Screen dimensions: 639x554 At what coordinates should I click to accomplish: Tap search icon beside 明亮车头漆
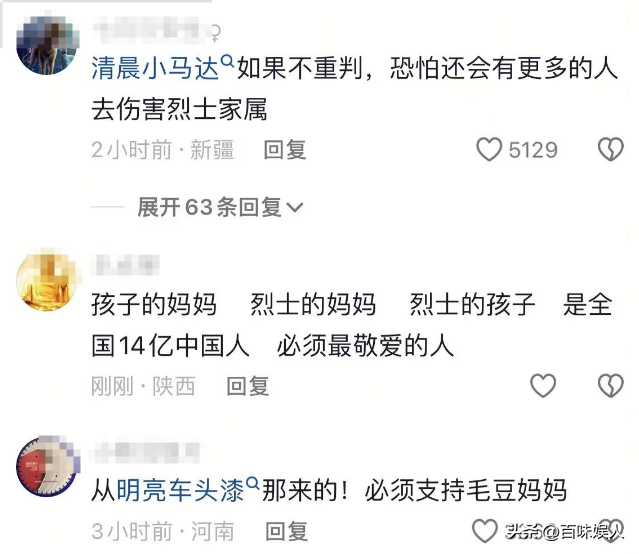(x=253, y=484)
